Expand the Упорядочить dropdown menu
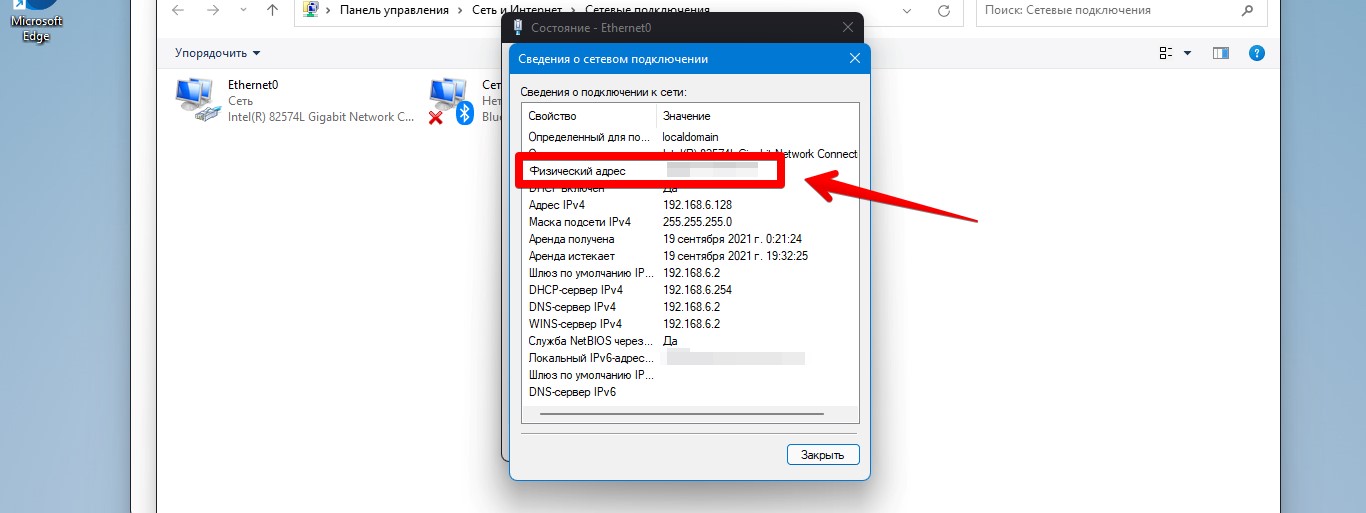1366x513 pixels. 217,53
